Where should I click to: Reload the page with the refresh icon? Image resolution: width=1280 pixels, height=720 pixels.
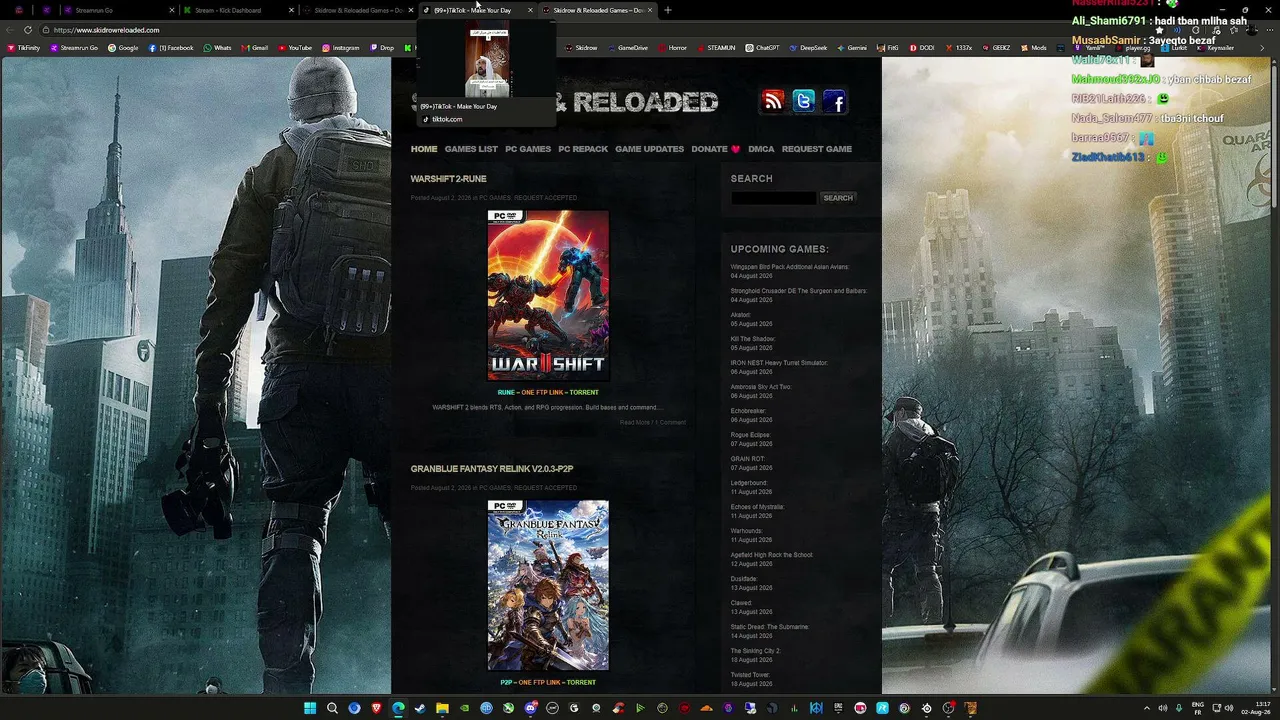tap(28, 30)
